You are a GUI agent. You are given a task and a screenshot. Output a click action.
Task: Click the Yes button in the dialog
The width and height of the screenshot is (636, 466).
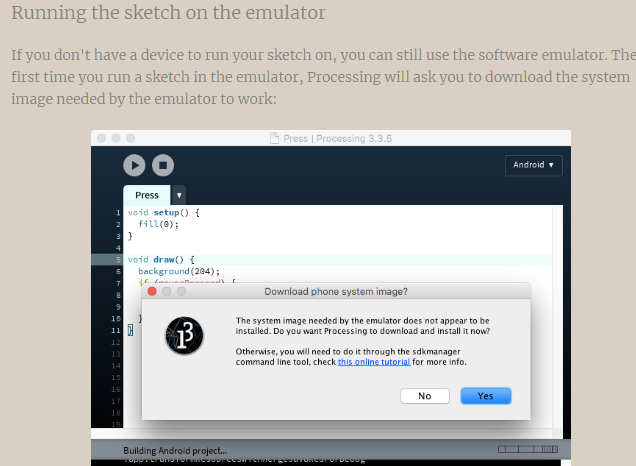[x=486, y=396]
